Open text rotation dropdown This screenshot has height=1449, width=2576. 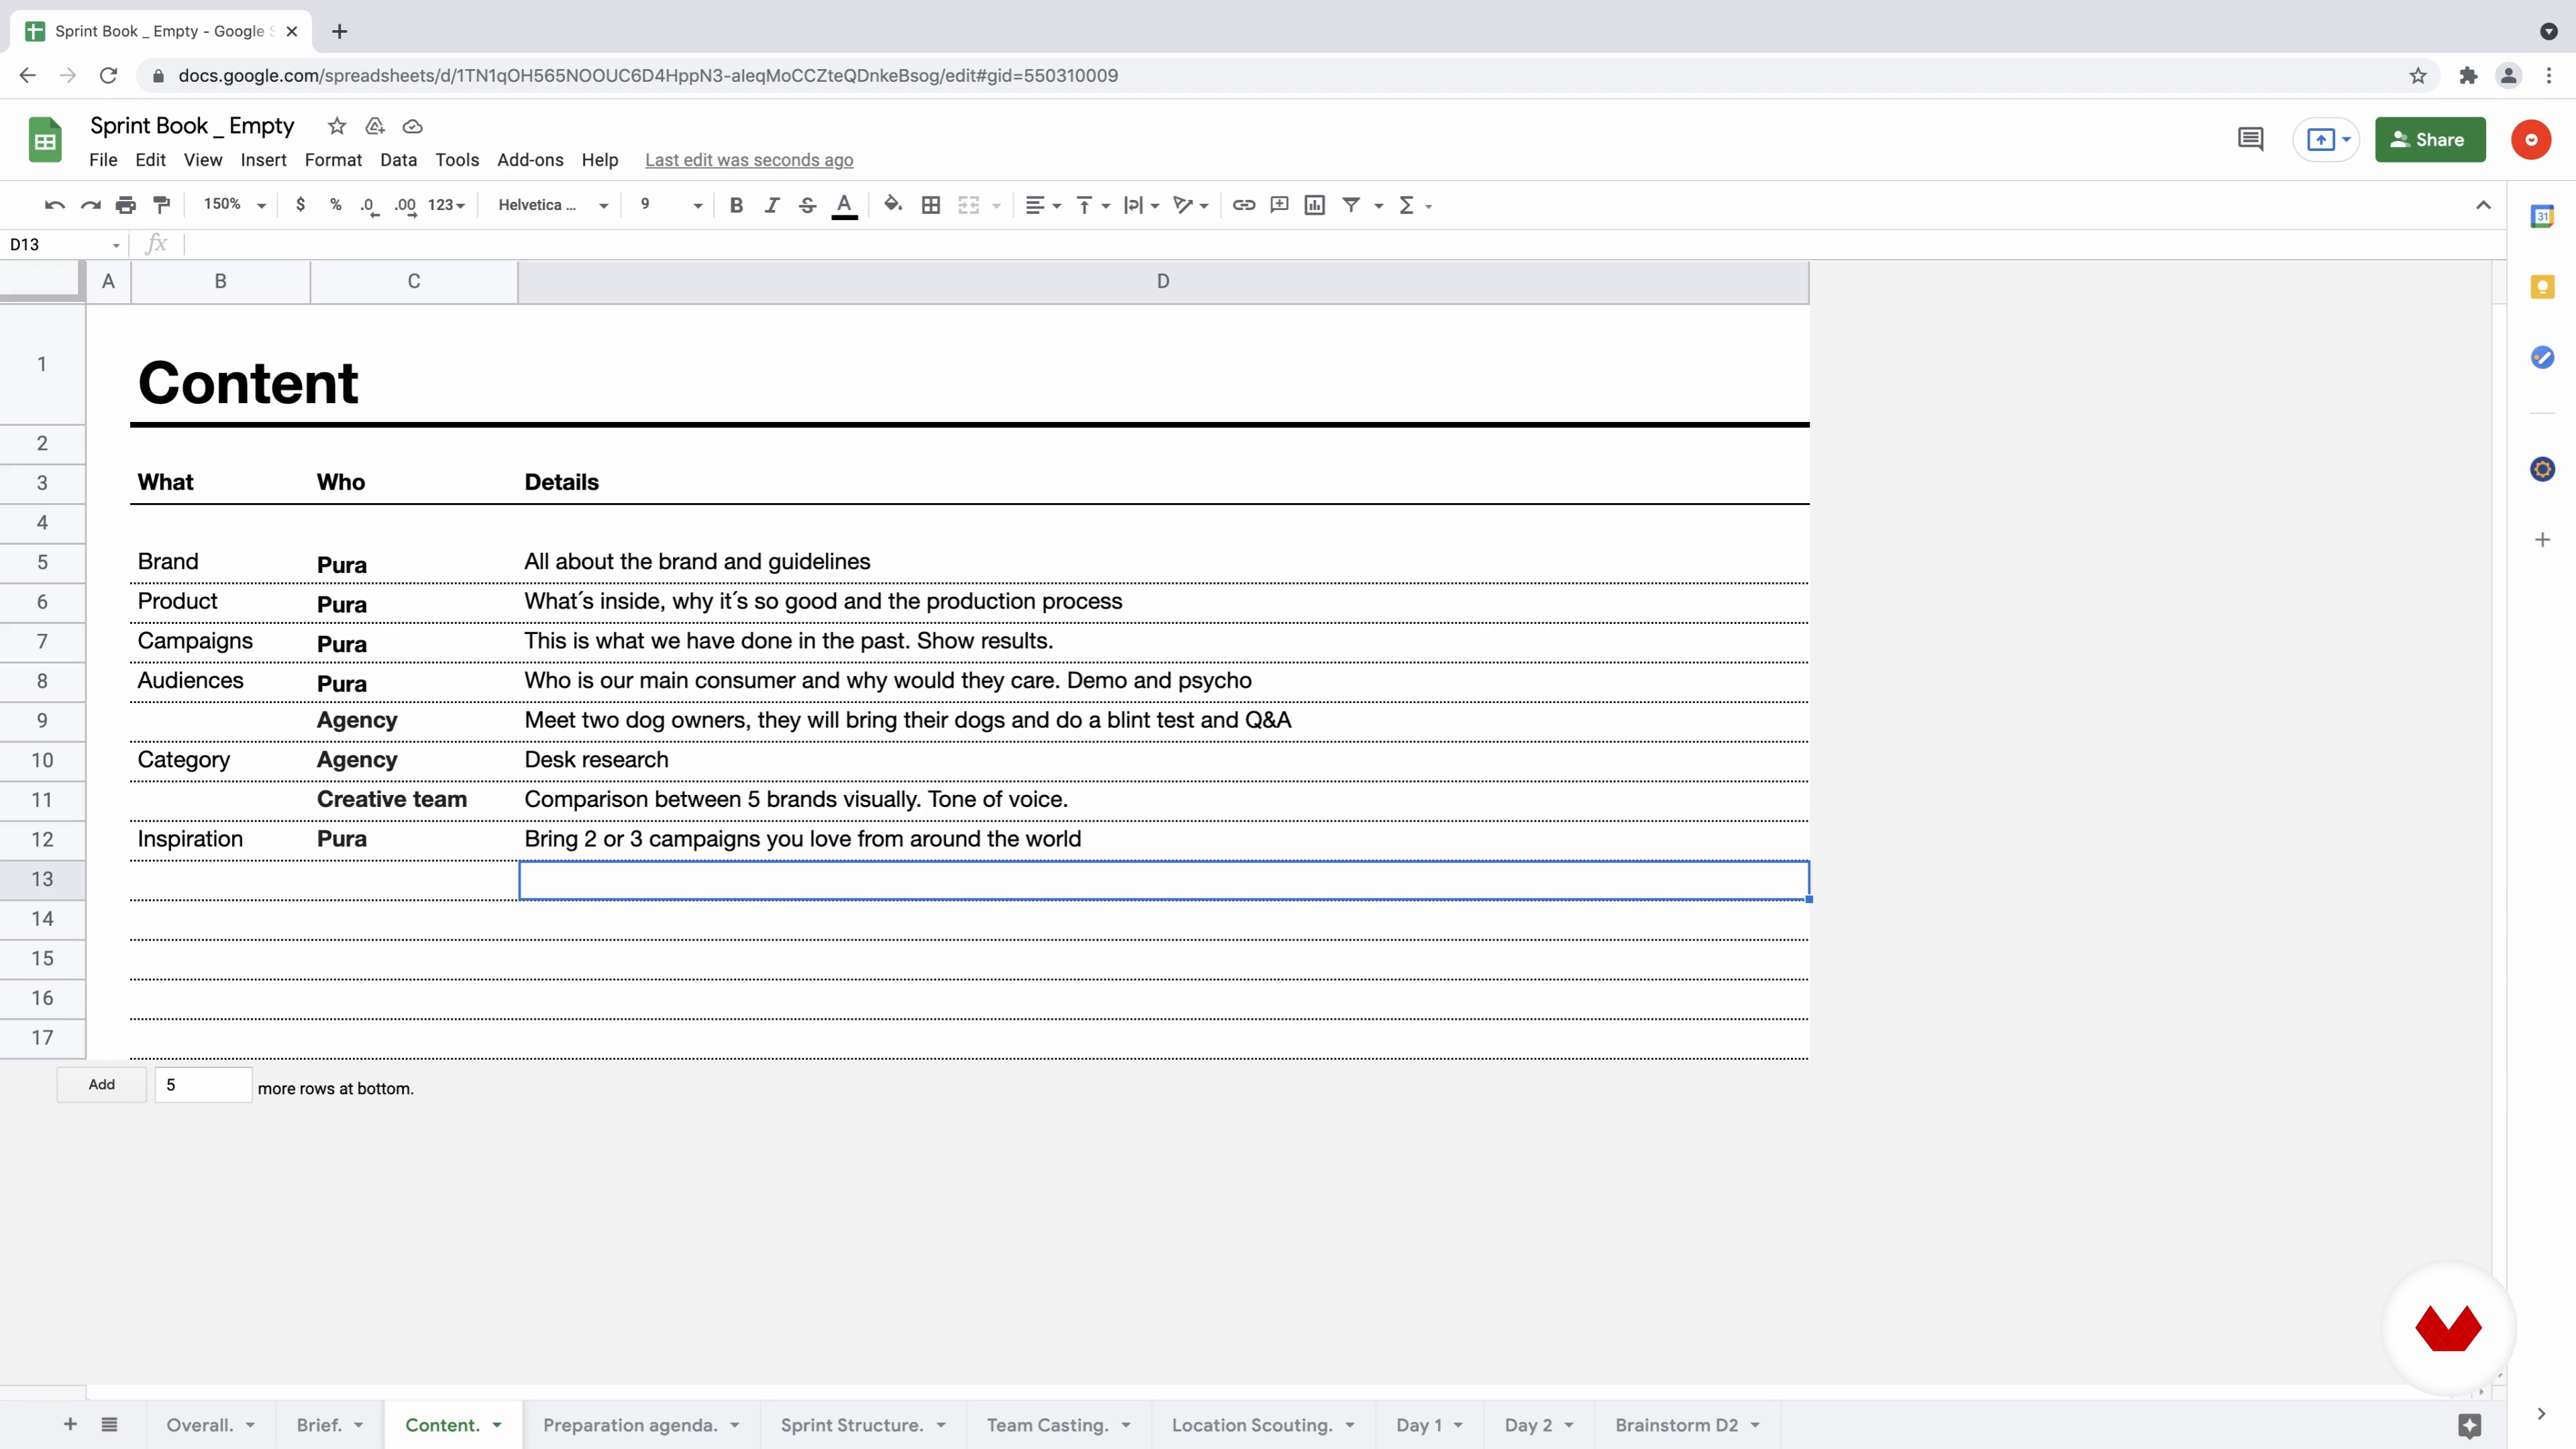tap(1190, 205)
